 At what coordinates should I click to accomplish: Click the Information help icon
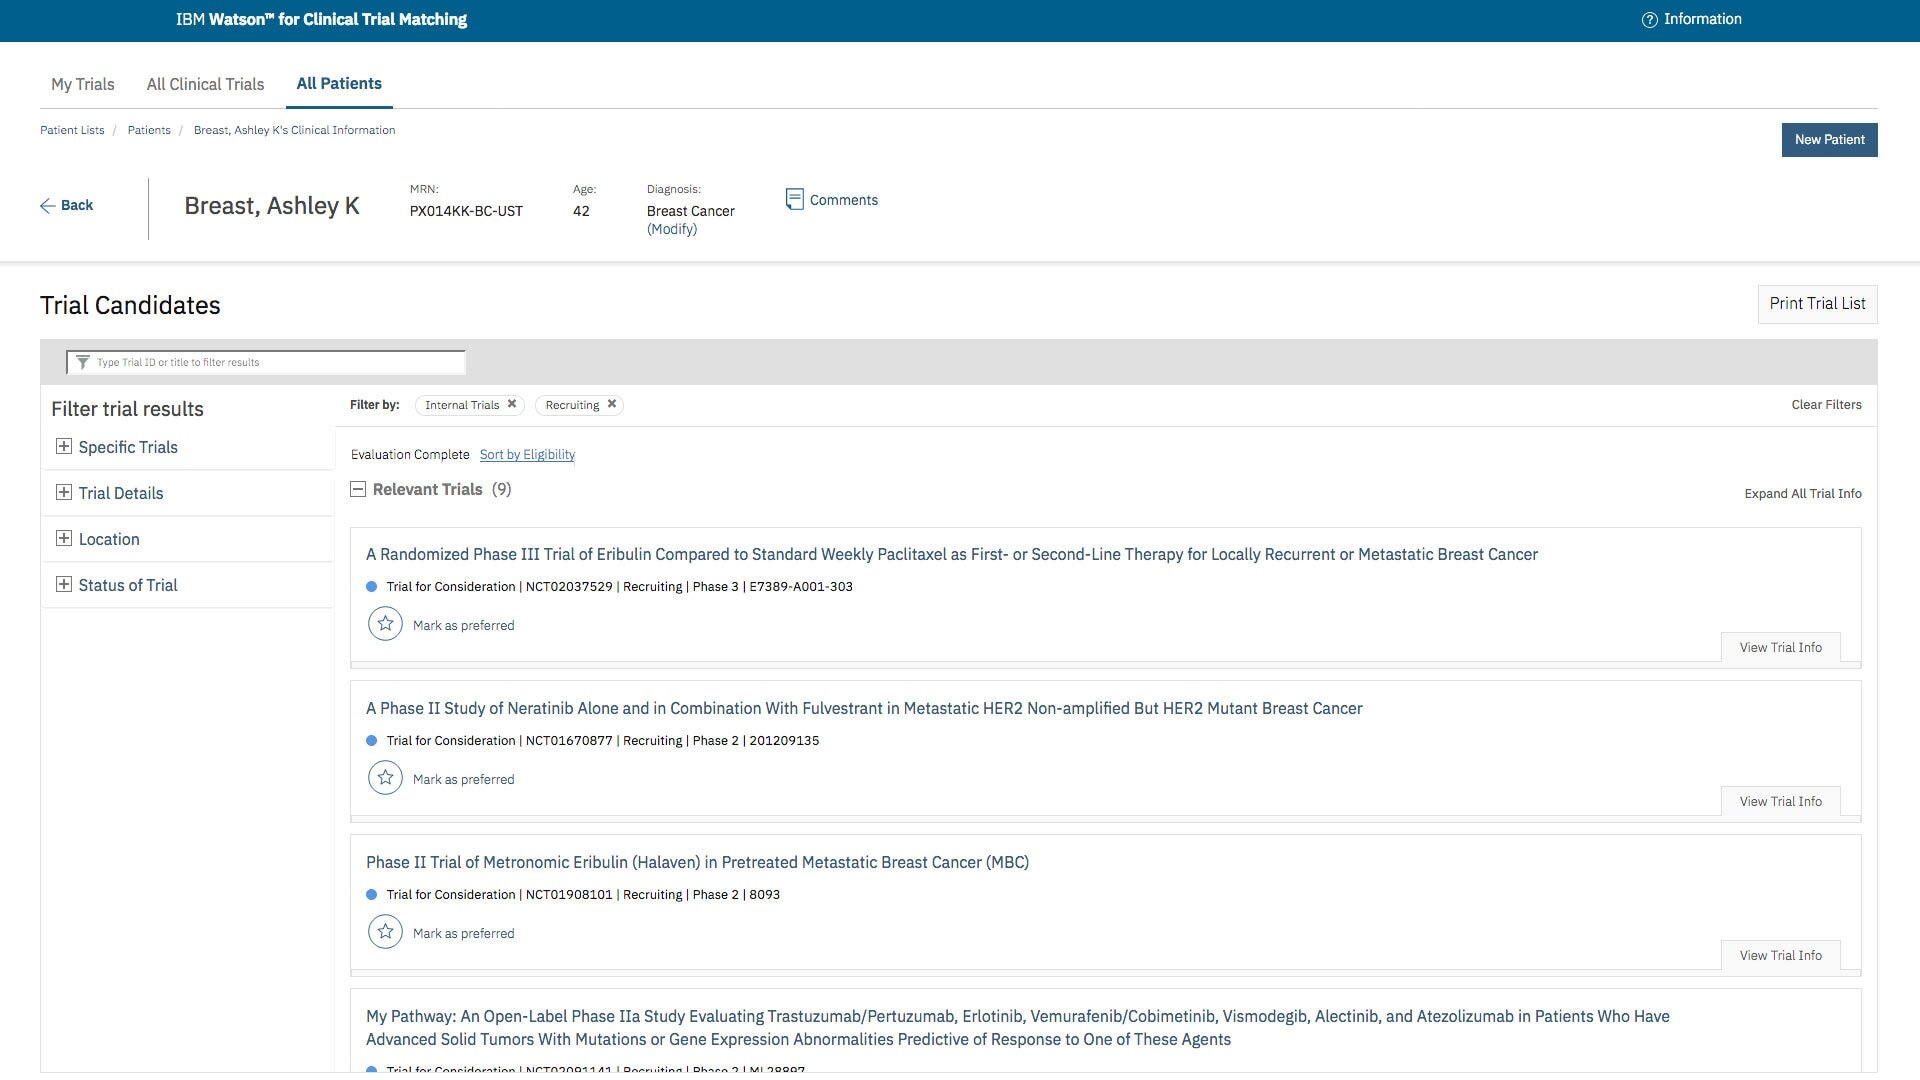pyautogui.click(x=1649, y=20)
